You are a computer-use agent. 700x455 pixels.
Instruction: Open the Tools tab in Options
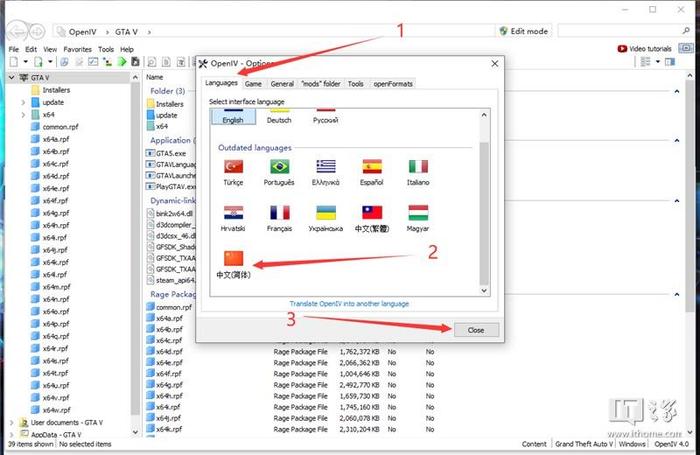click(355, 83)
